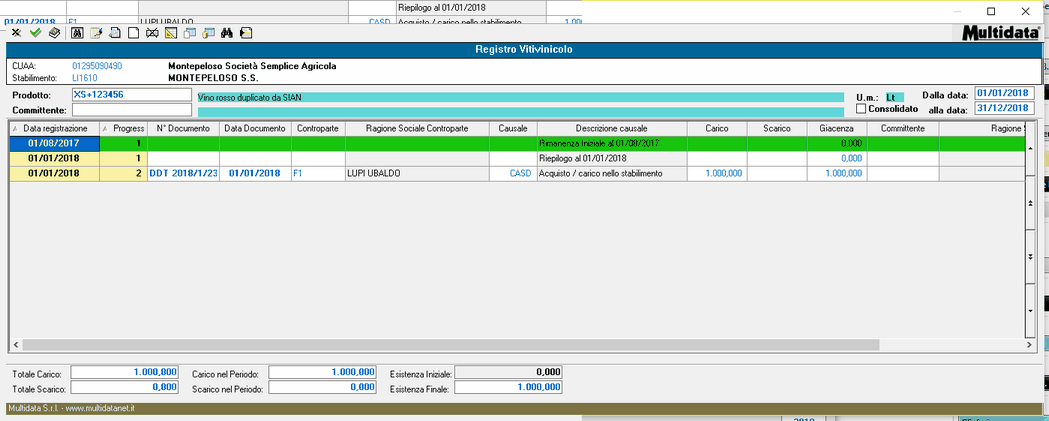Image resolution: width=1049 pixels, height=421 pixels.
Task: Click the table with yellow cylinder icon
Action: pos(208,33)
